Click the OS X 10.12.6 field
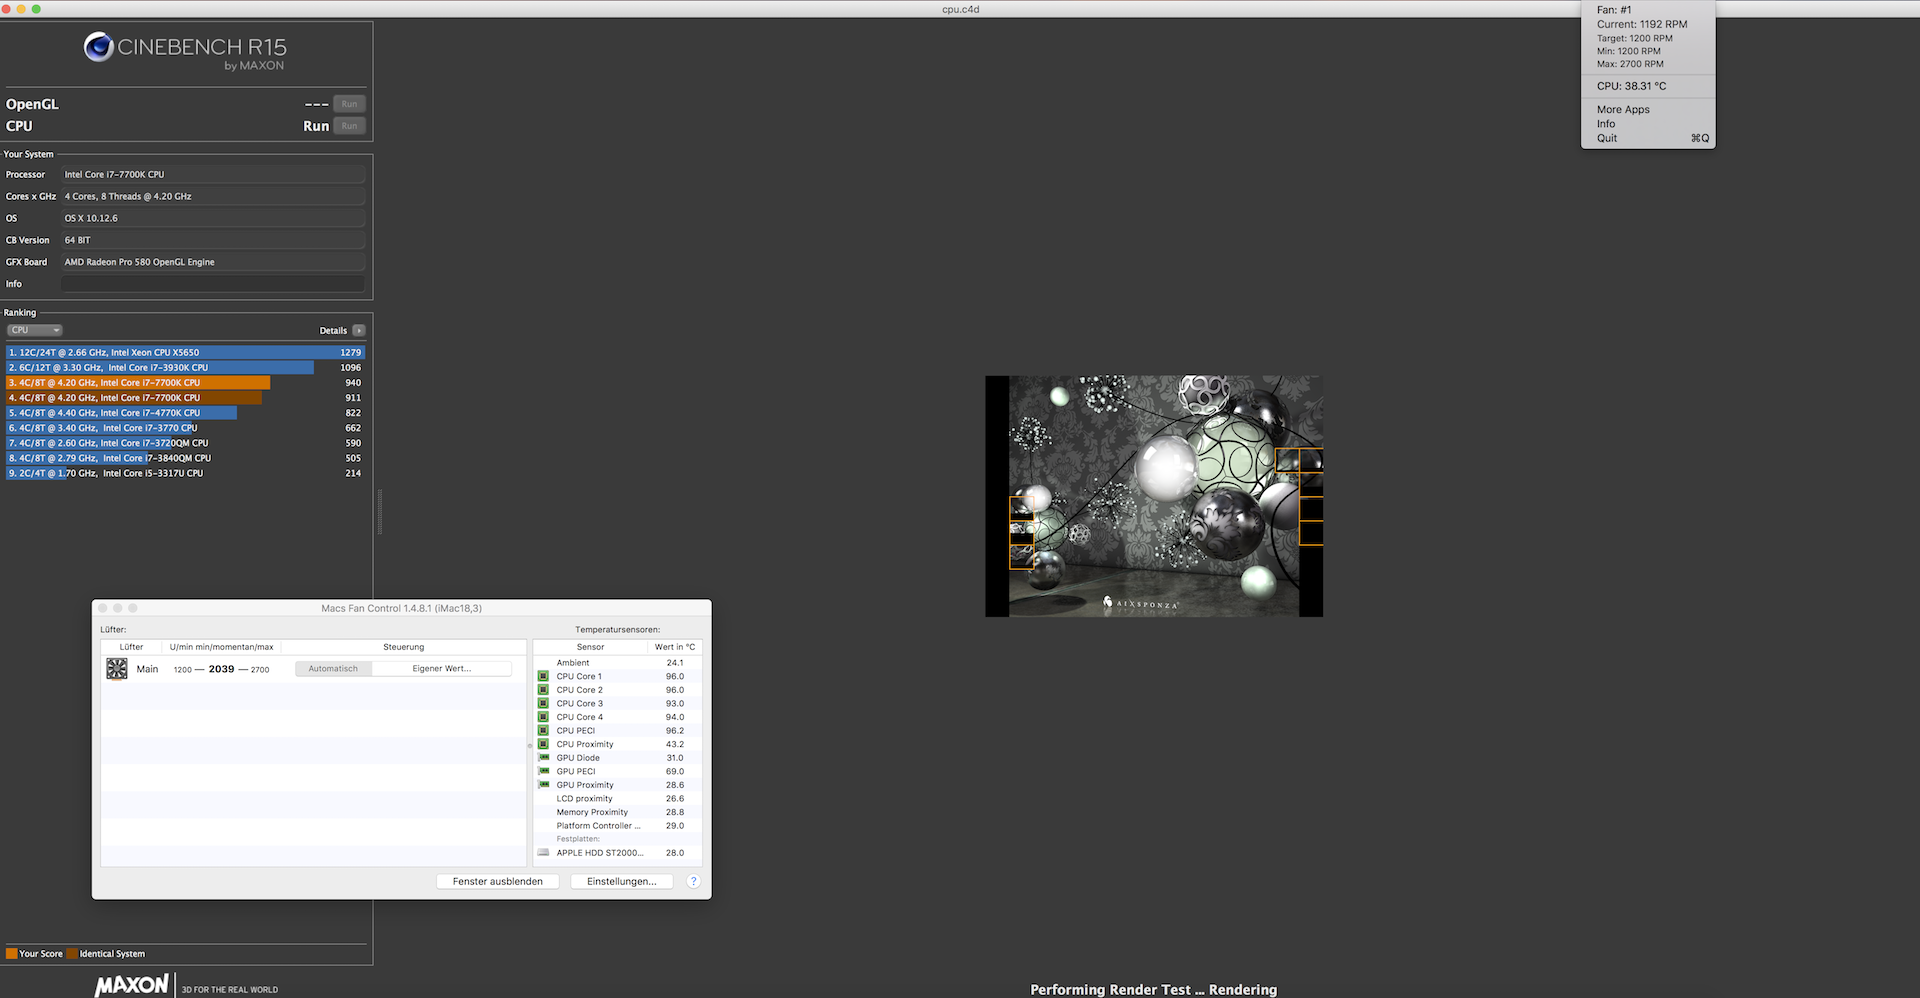 pos(213,218)
